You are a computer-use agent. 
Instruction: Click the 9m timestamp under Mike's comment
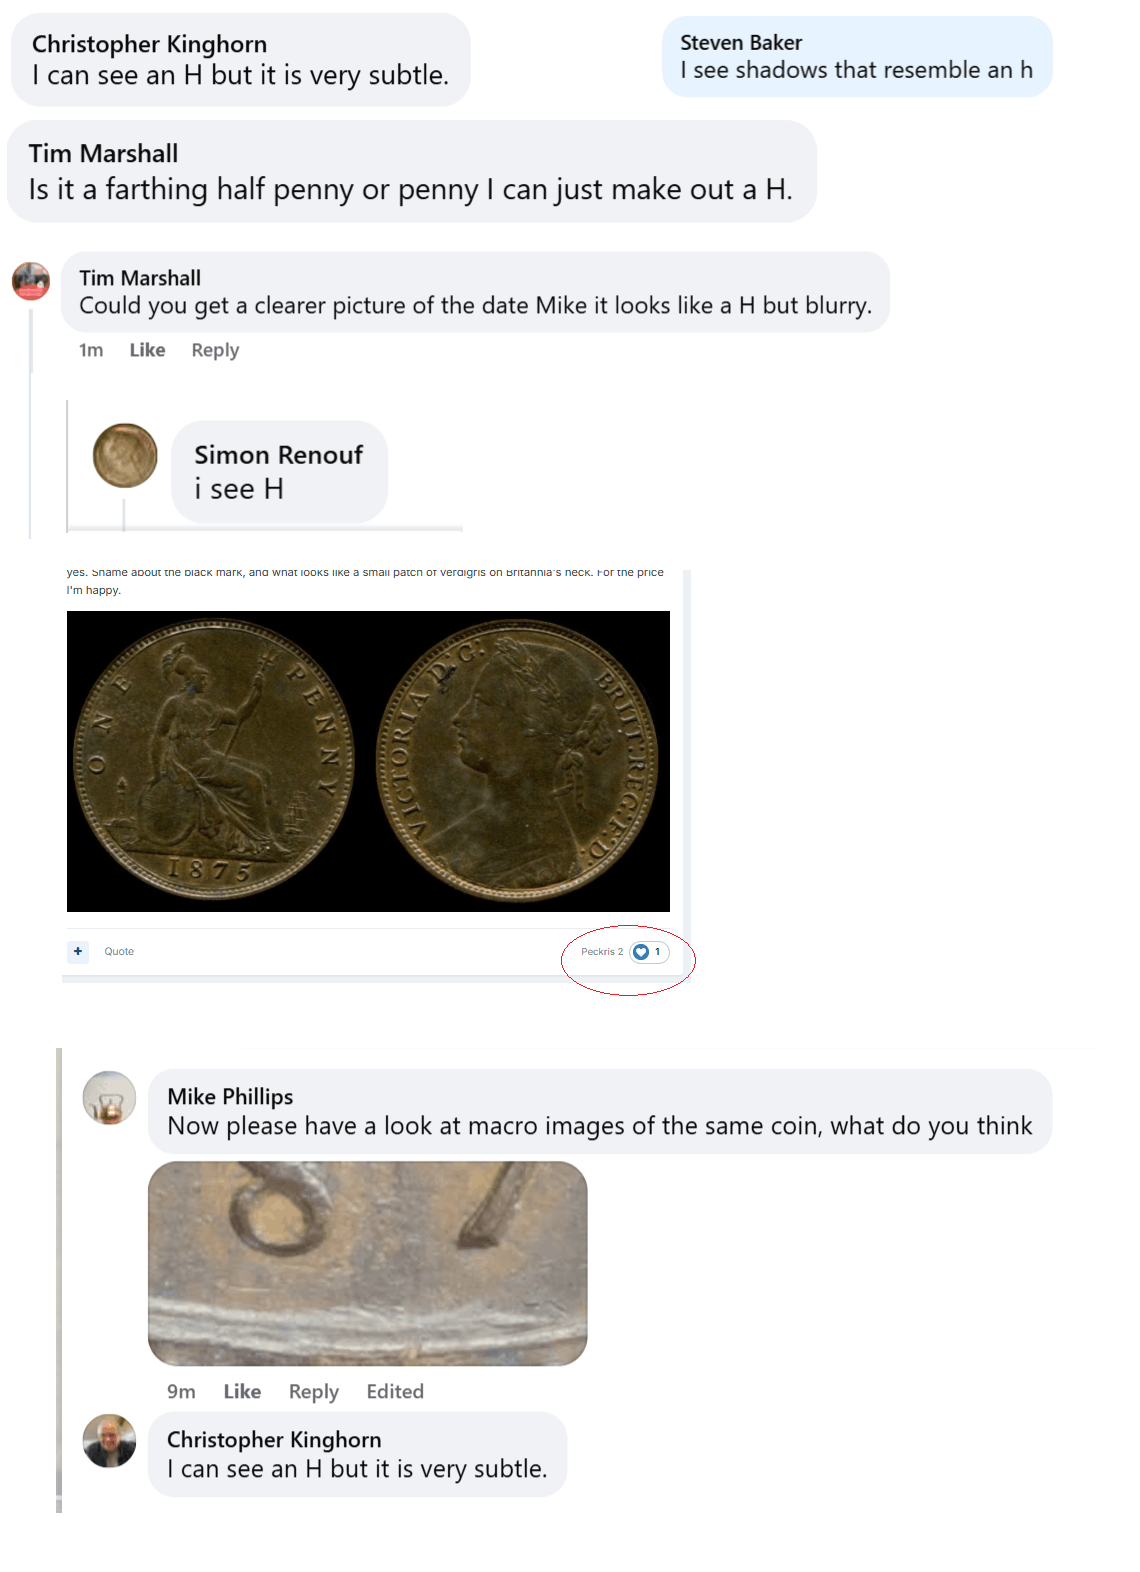(181, 1391)
